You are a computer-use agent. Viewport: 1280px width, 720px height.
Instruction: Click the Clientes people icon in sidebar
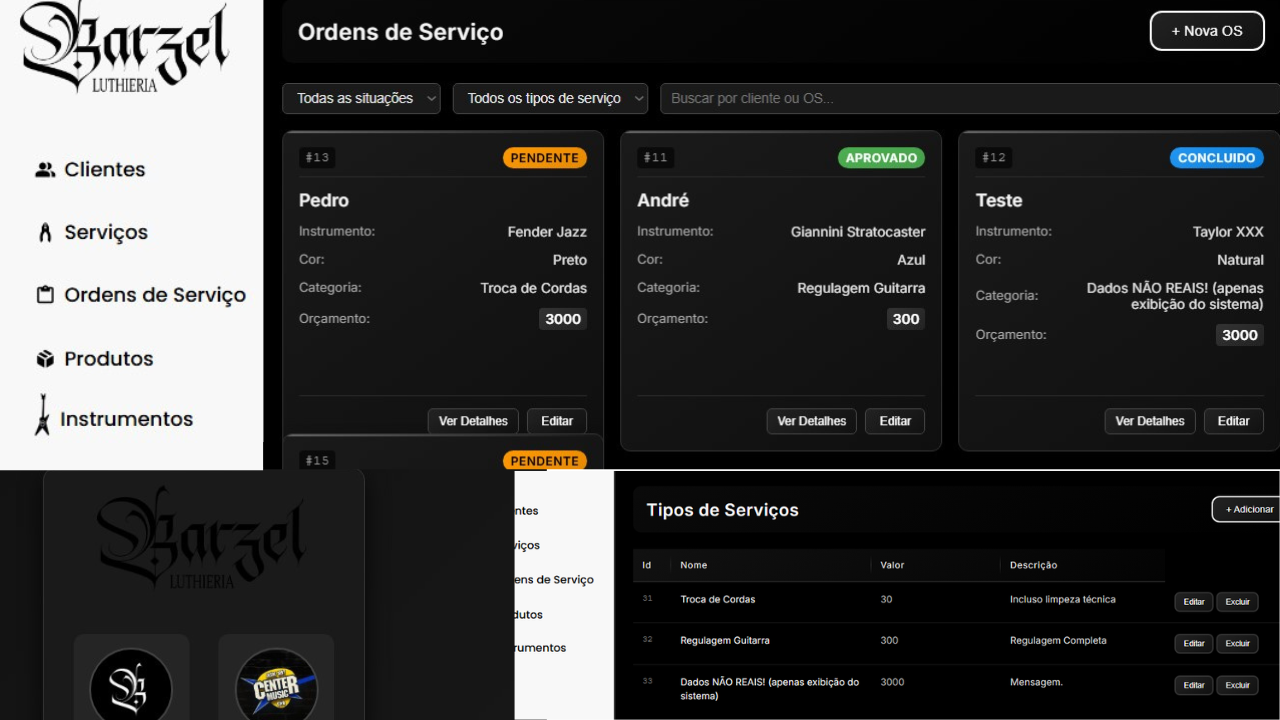pos(45,170)
